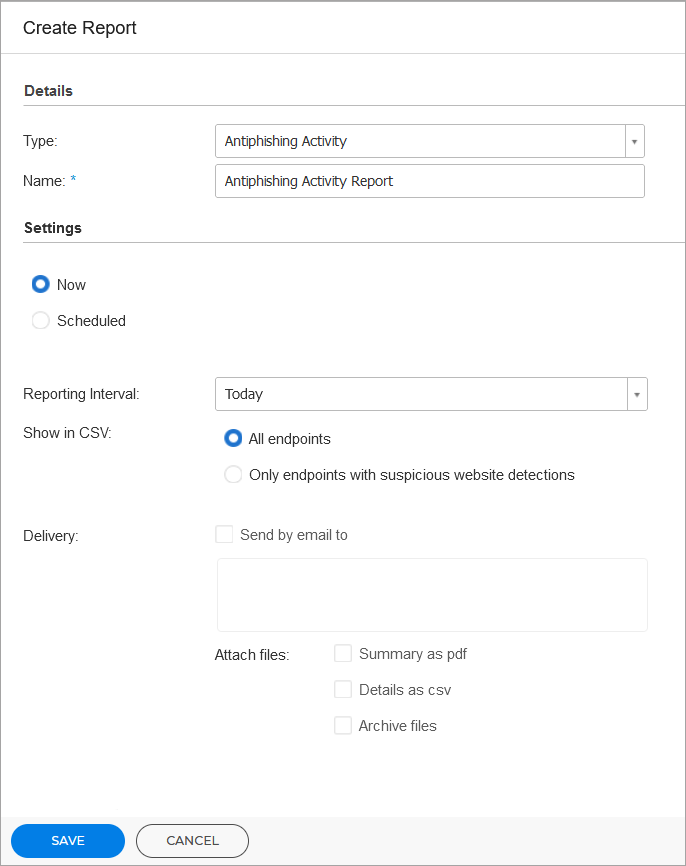Click the Type dropdown arrow

click(x=634, y=141)
